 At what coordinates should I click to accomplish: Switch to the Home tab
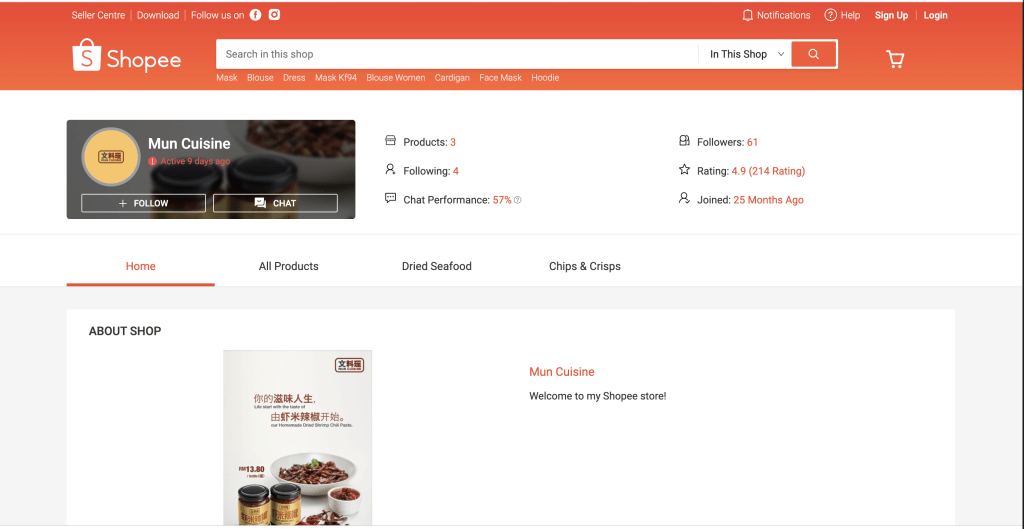point(140,266)
